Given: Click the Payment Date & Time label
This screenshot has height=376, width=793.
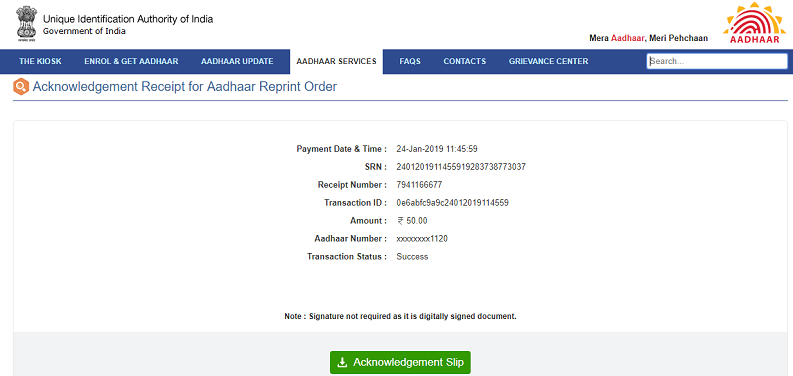Looking at the screenshot, I should point(341,149).
